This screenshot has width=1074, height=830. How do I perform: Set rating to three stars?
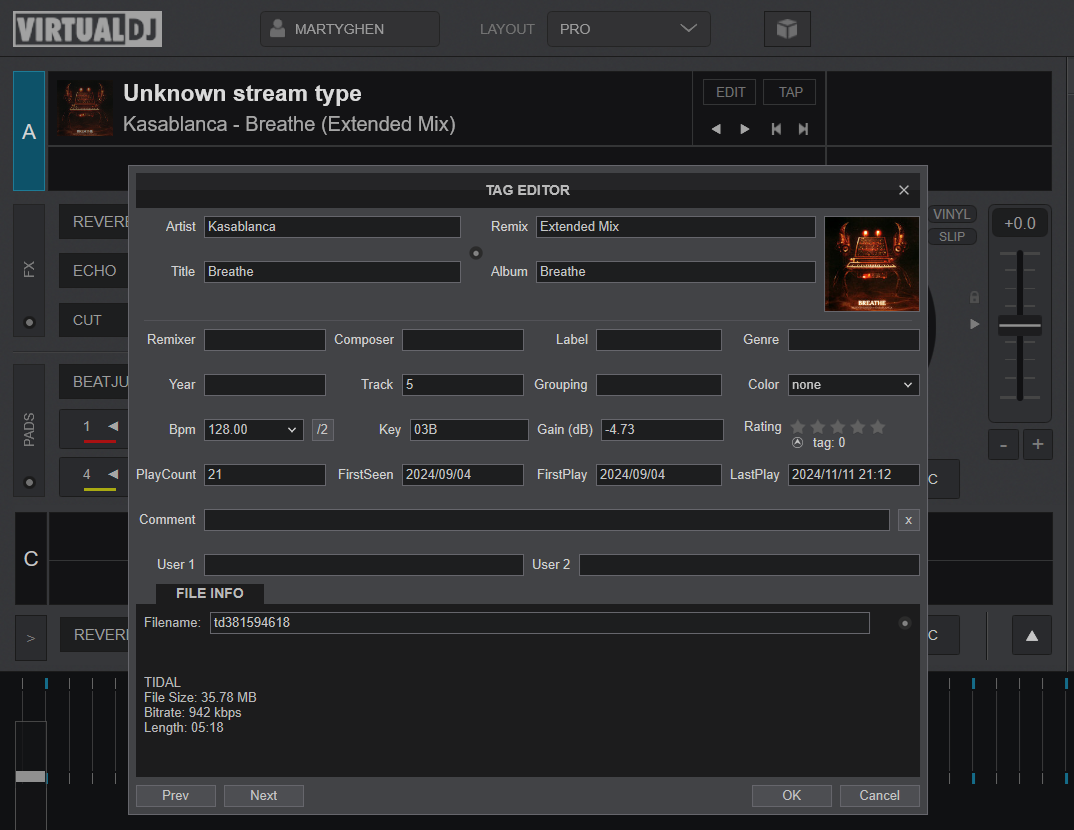(x=838, y=427)
